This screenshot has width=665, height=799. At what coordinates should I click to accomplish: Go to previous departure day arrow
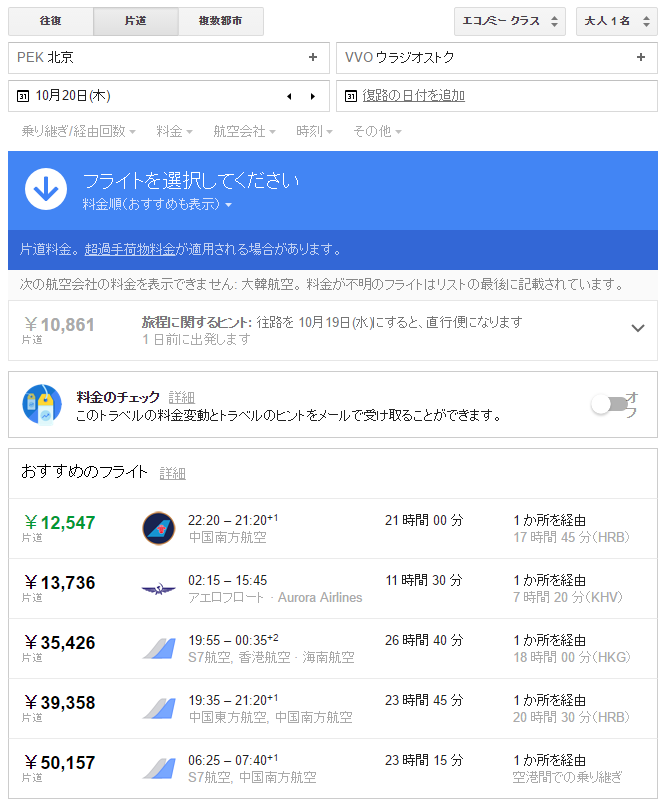(x=289, y=96)
